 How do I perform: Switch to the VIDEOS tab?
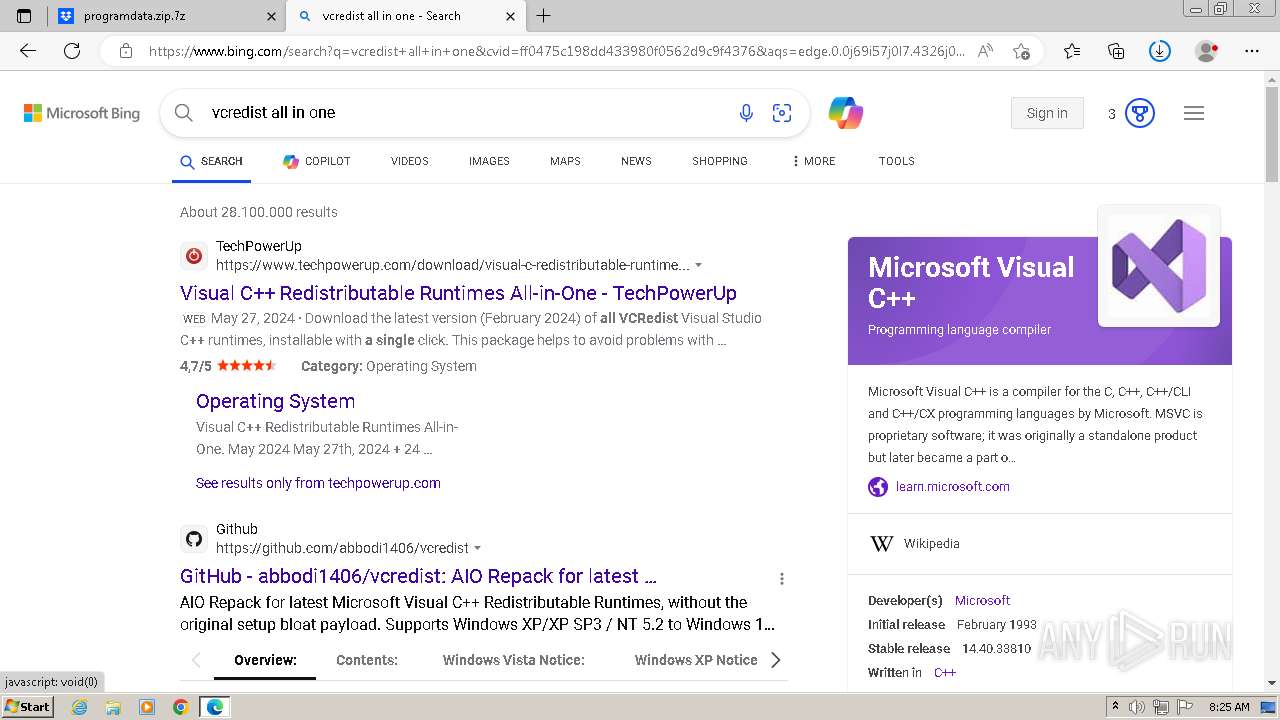410,161
